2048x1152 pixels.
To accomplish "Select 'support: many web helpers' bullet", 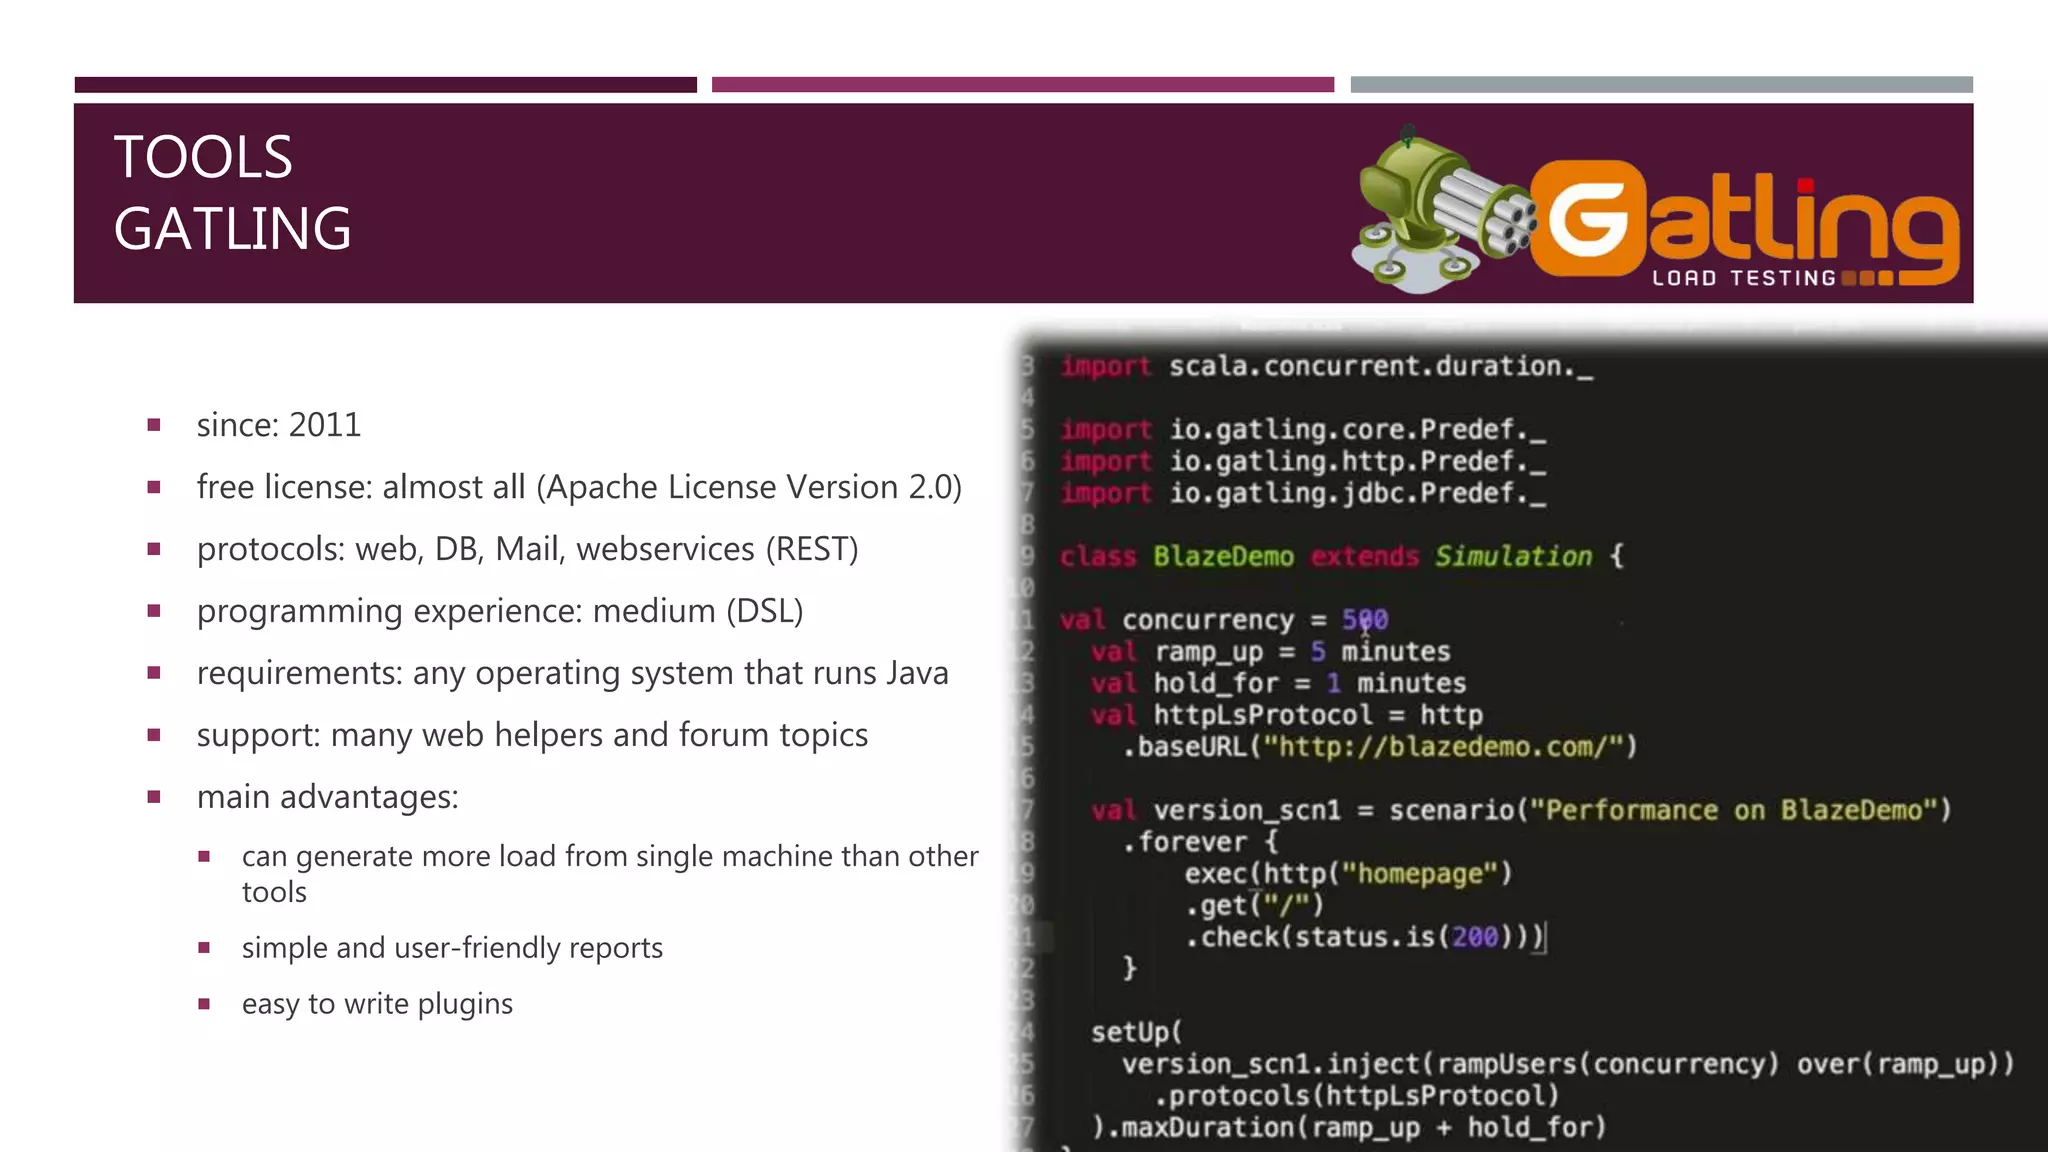I will click(x=532, y=735).
